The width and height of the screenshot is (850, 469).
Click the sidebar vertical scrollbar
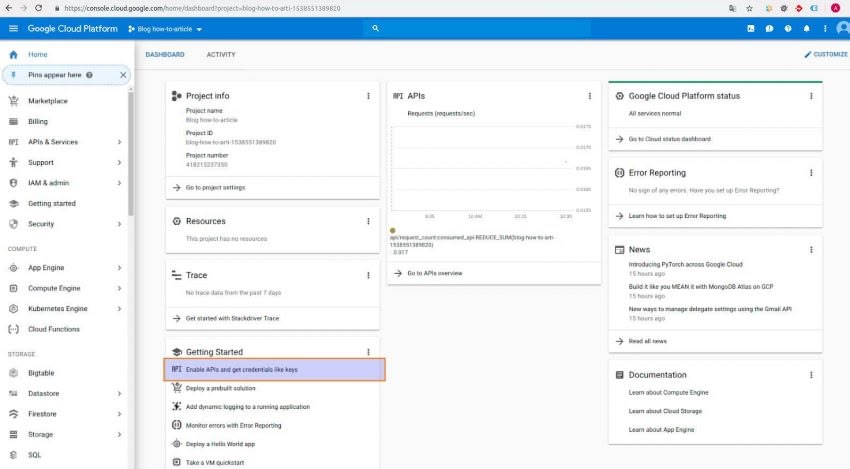coord(130,153)
